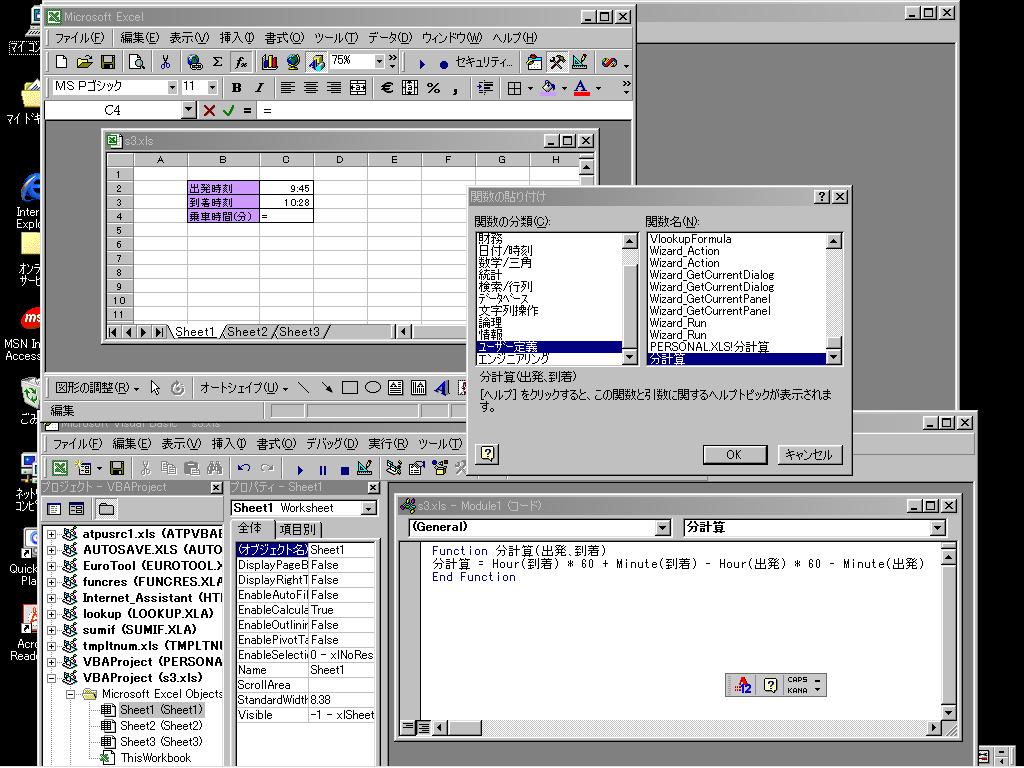Undo last action in VBA editor
The height and width of the screenshot is (768, 1024).
pyautogui.click(x=244, y=468)
